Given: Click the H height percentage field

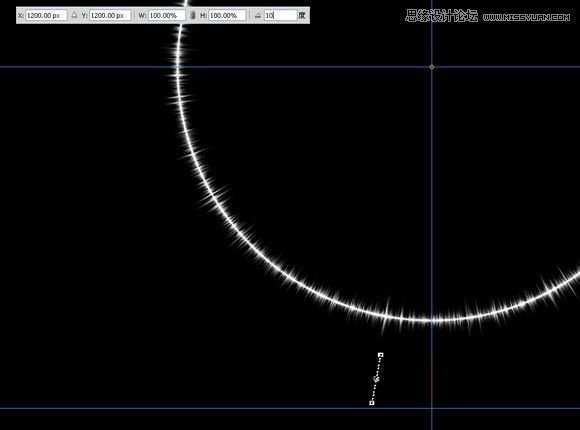Looking at the screenshot, I should click(227, 16).
